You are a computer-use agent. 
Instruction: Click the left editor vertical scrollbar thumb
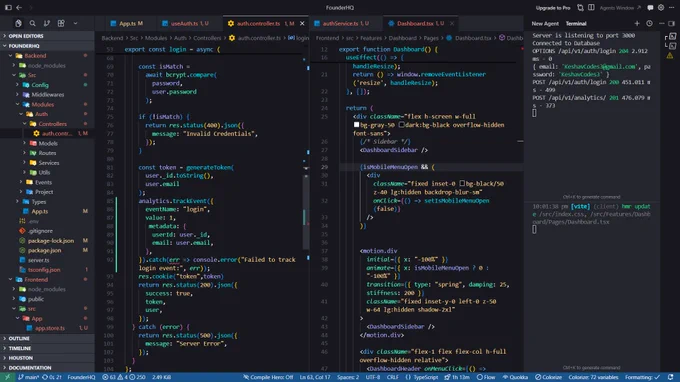point(306,212)
